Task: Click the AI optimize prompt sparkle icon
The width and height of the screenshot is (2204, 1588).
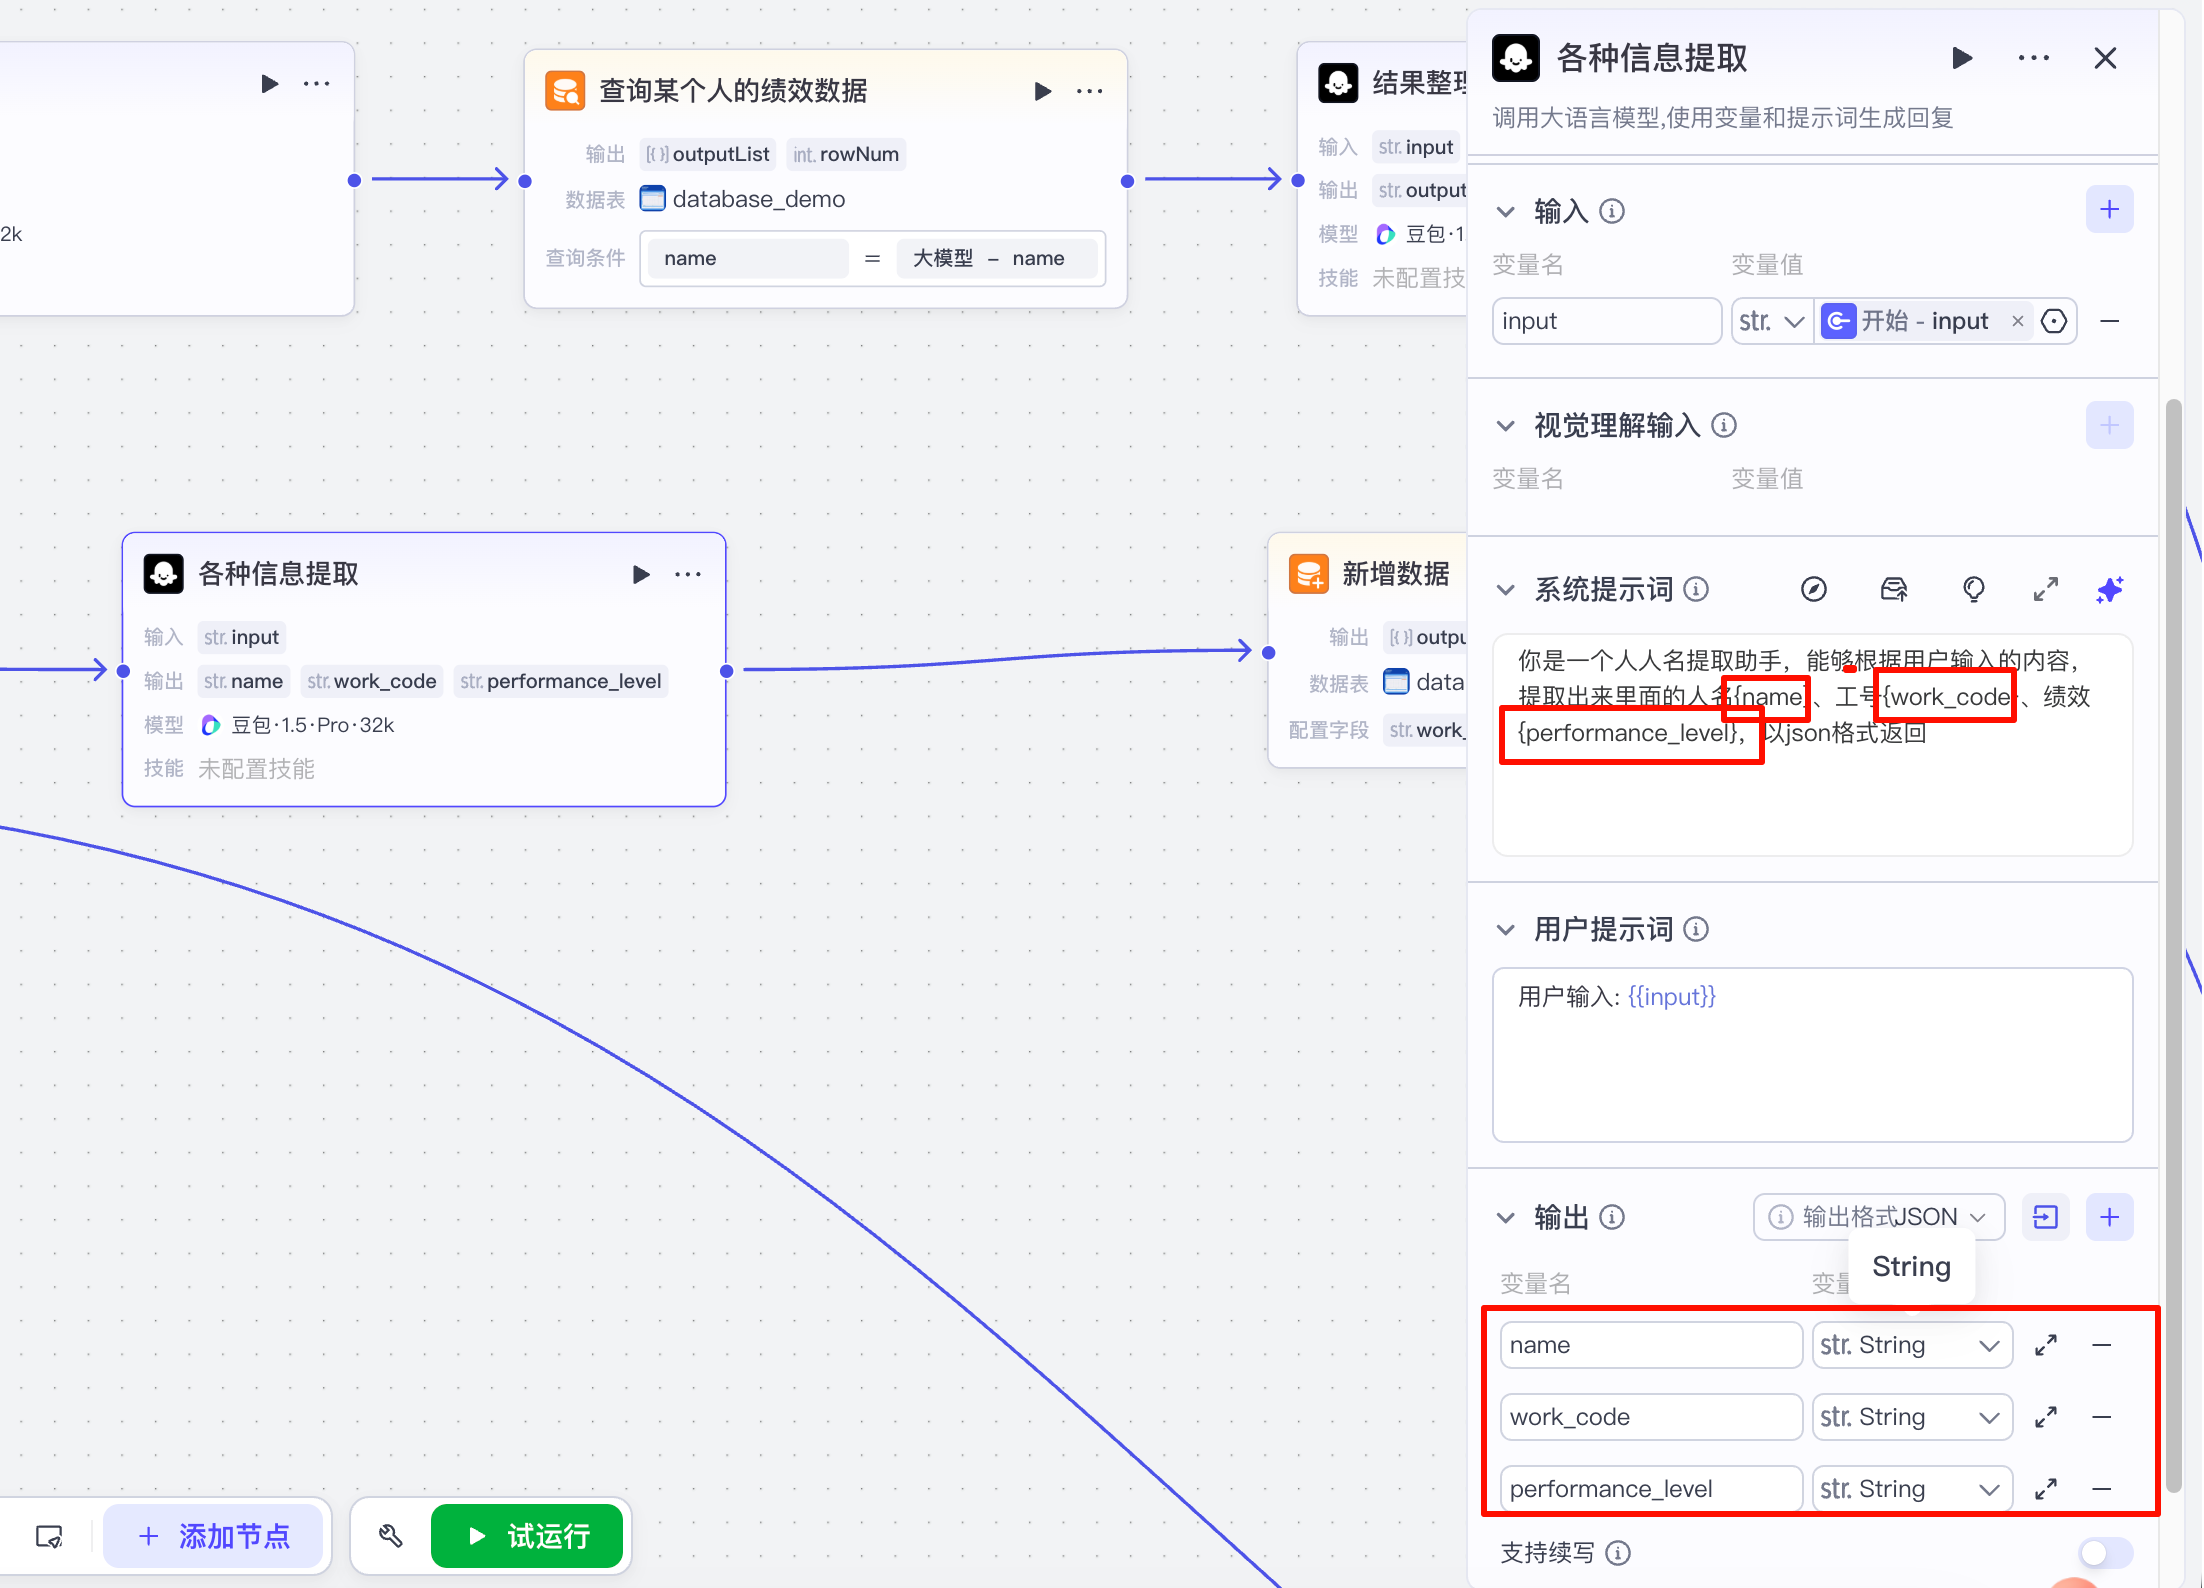Action: [2109, 590]
